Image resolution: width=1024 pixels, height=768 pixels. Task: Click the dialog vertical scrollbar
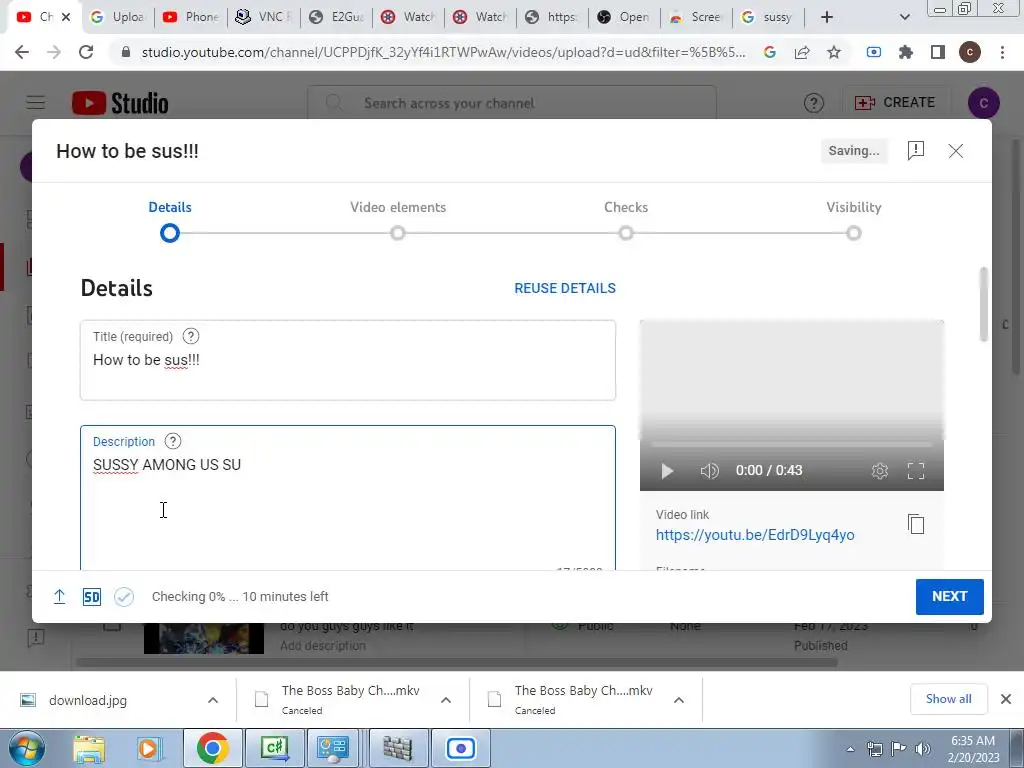[x=984, y=304]
